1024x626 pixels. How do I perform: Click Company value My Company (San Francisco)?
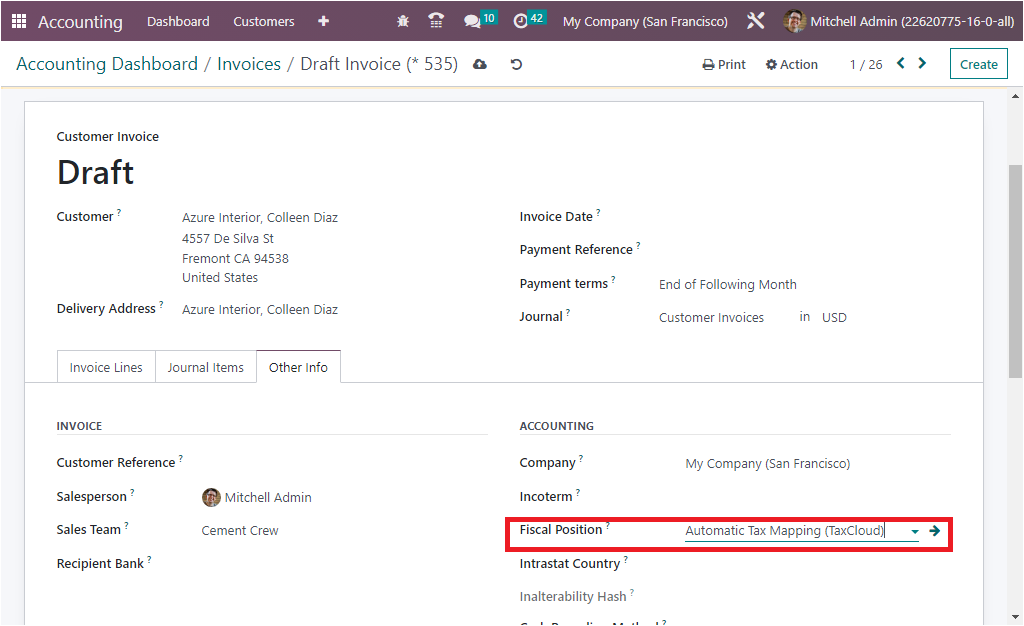(767, 463)
